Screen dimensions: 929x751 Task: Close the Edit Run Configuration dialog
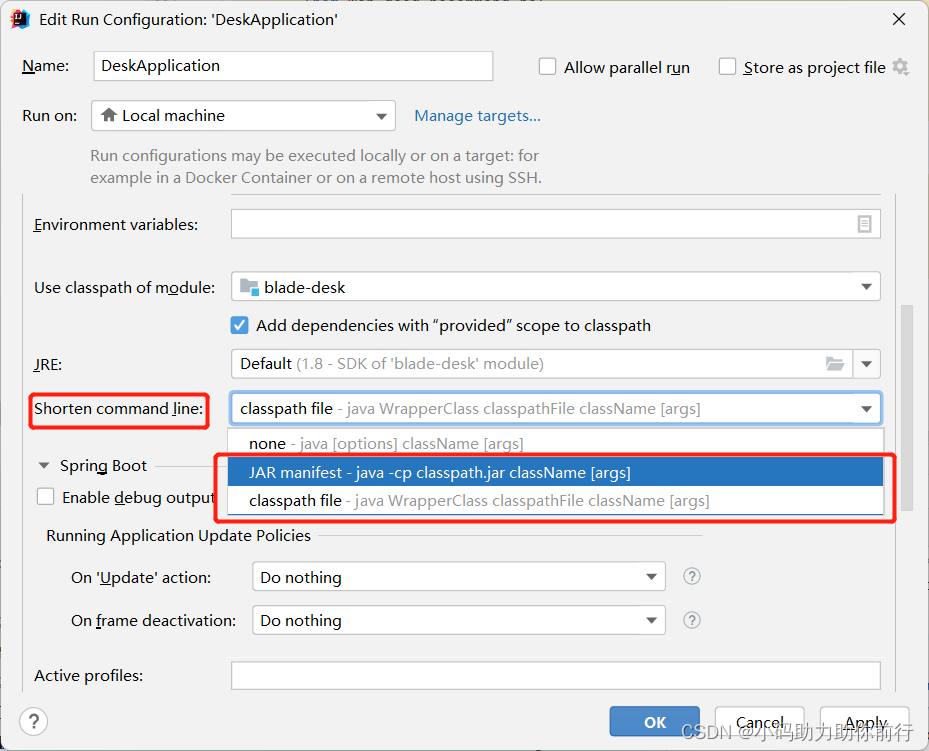click(x=899, y=20)
